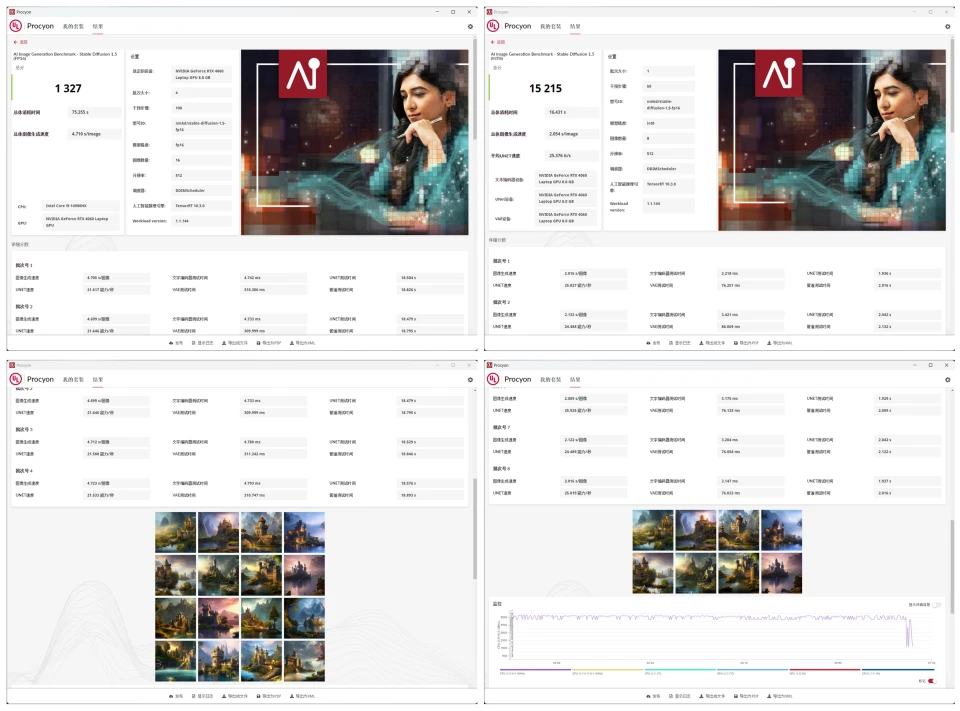This screenshot has height=711, width=960.
Task: Turn off the red markers switch below the chart
Action: 932,681
